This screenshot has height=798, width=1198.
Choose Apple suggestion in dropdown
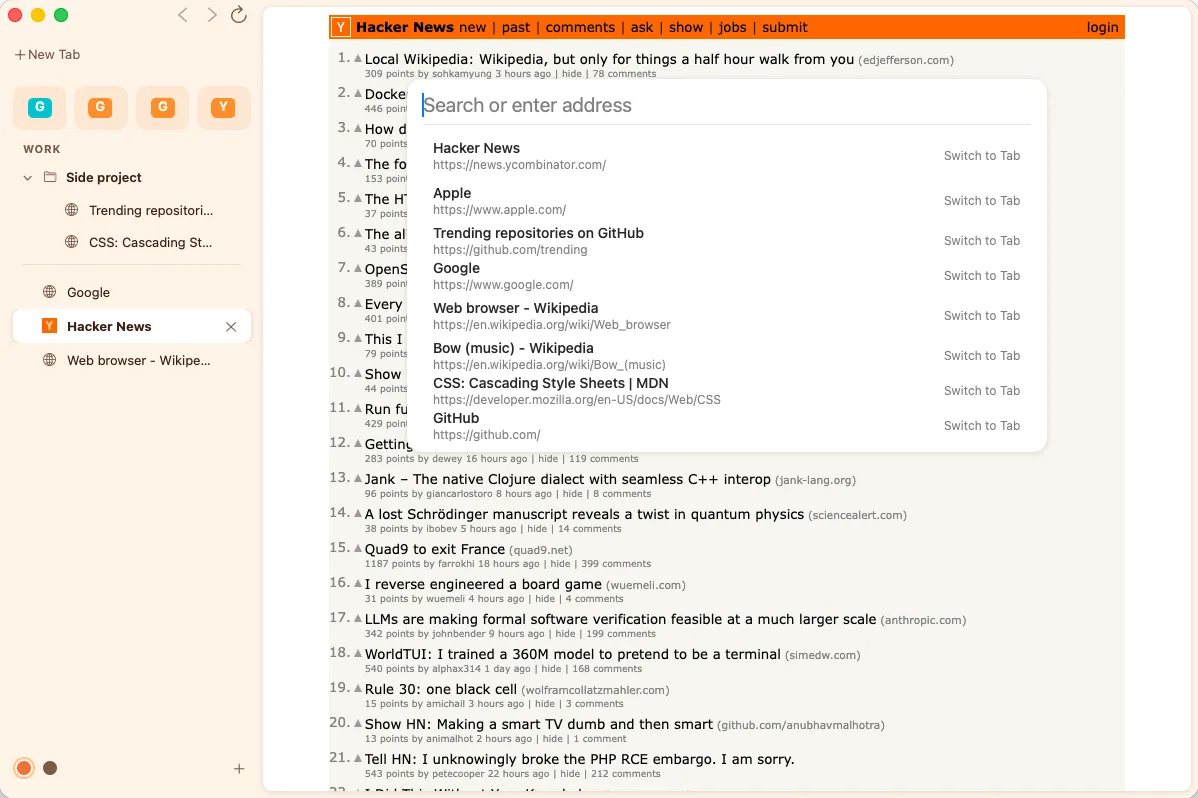726,201
